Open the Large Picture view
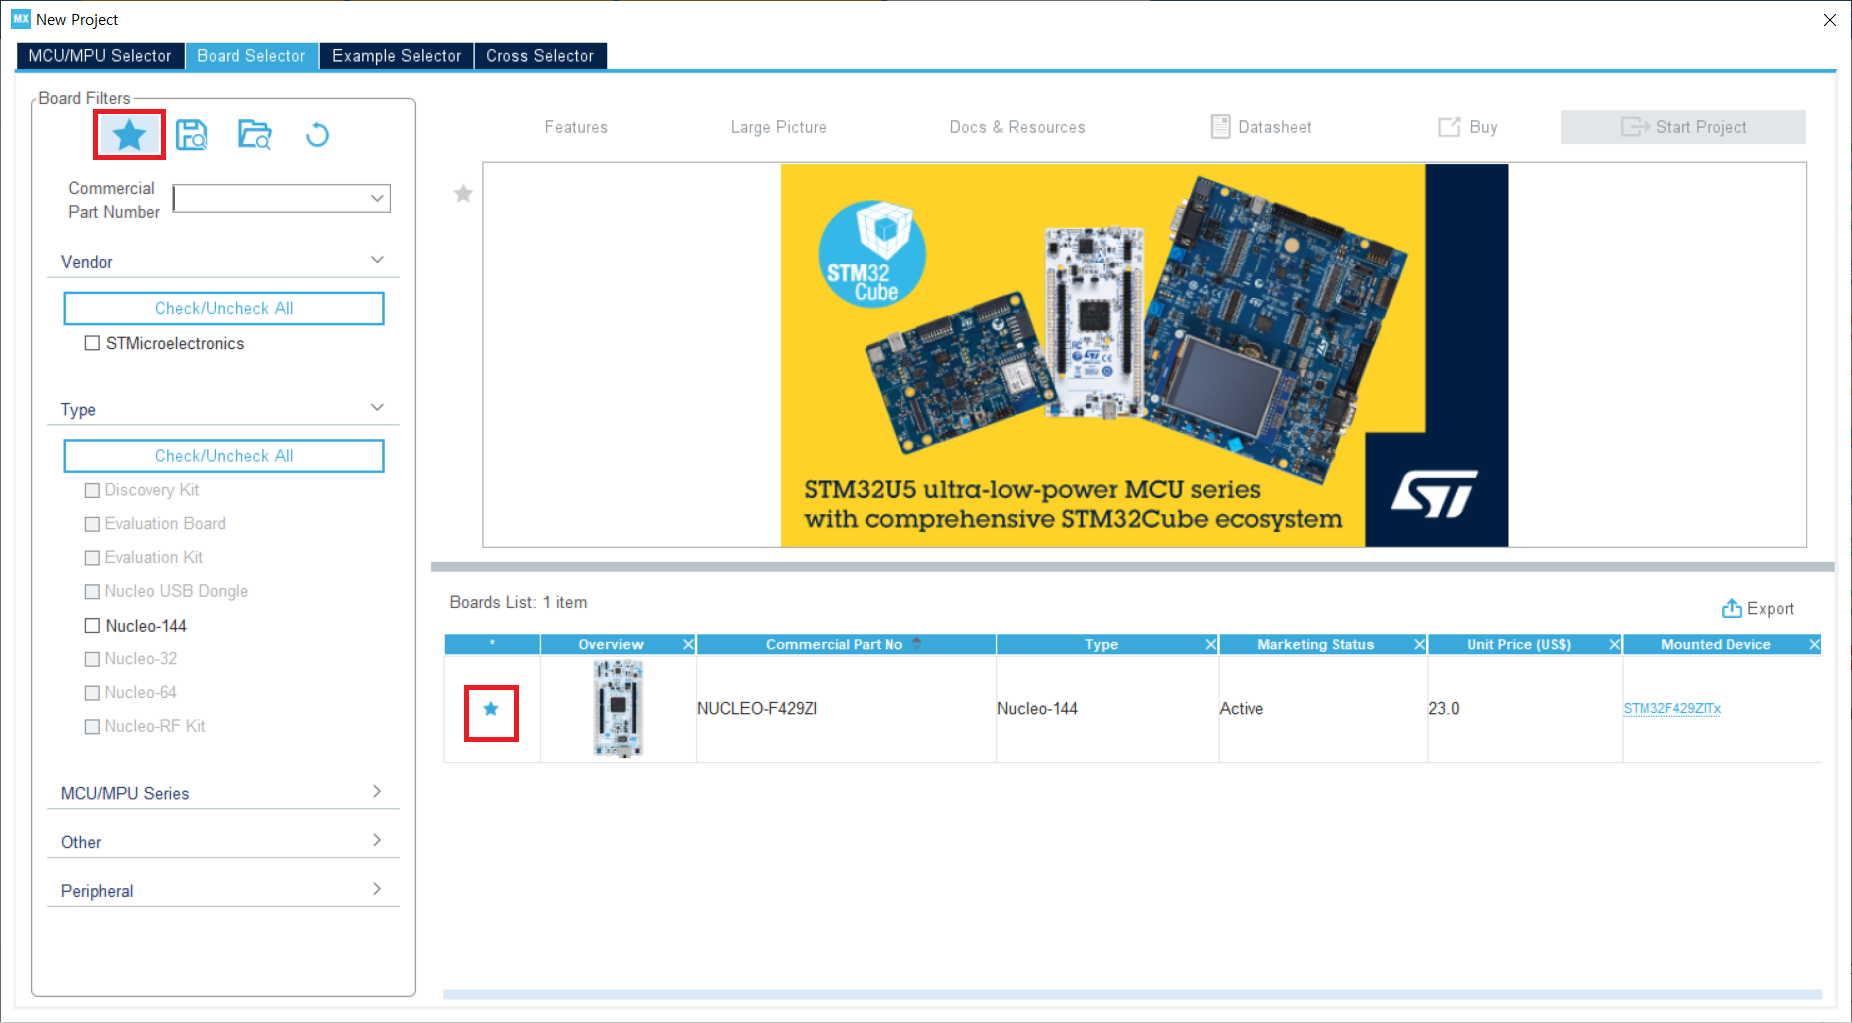Viewport: 1852px width, 1023px height. 778,127
